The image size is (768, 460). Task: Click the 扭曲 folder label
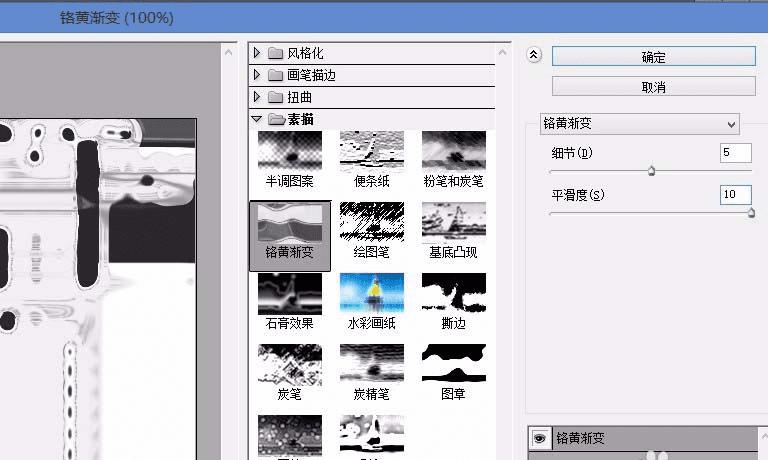299,97
